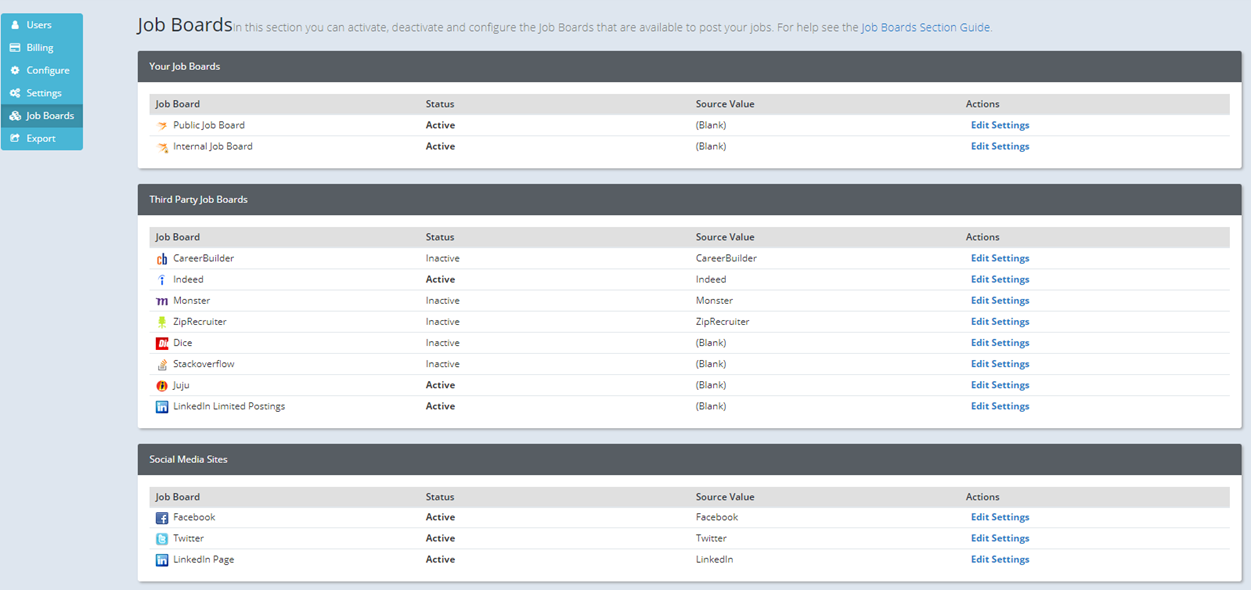Click the Twitter icon
The width and height of the screenshot is (1251, 590).
click(162, 538)
